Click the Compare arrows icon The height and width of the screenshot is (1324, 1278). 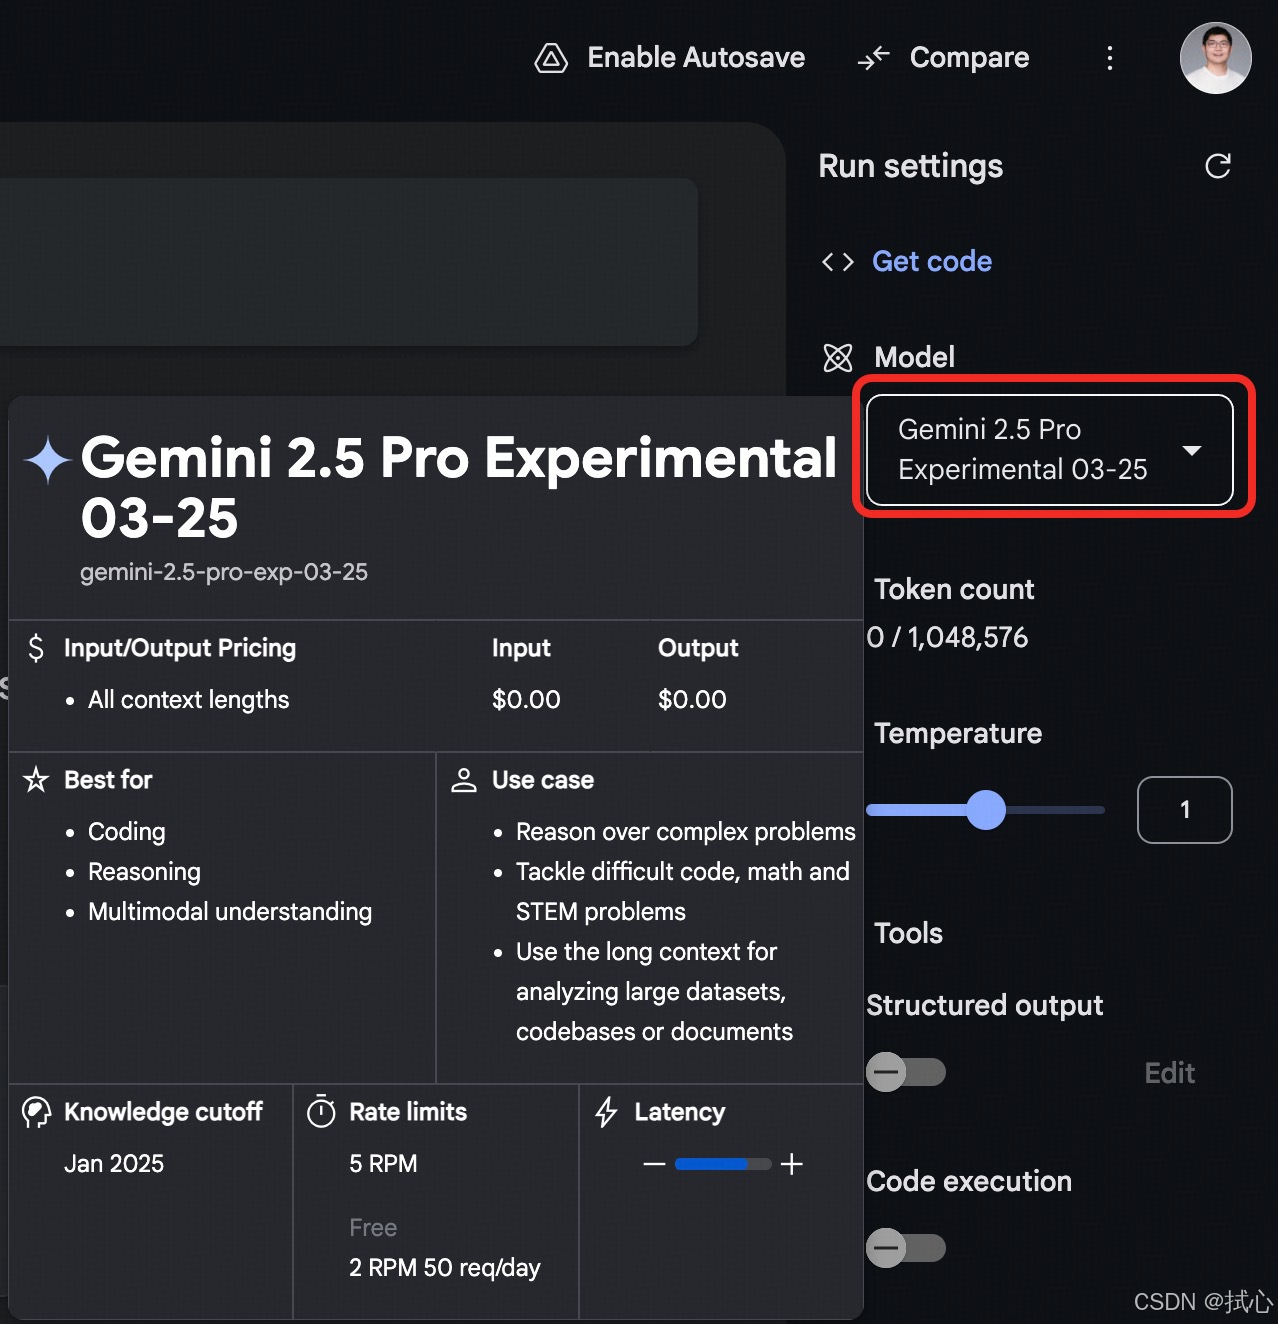point(873,58)
